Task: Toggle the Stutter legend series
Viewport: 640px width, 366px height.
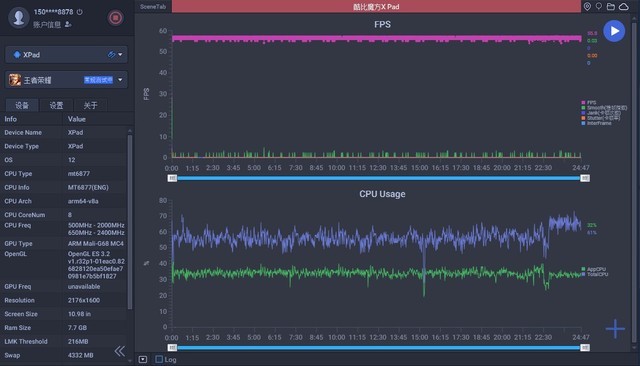Action: 600,118
